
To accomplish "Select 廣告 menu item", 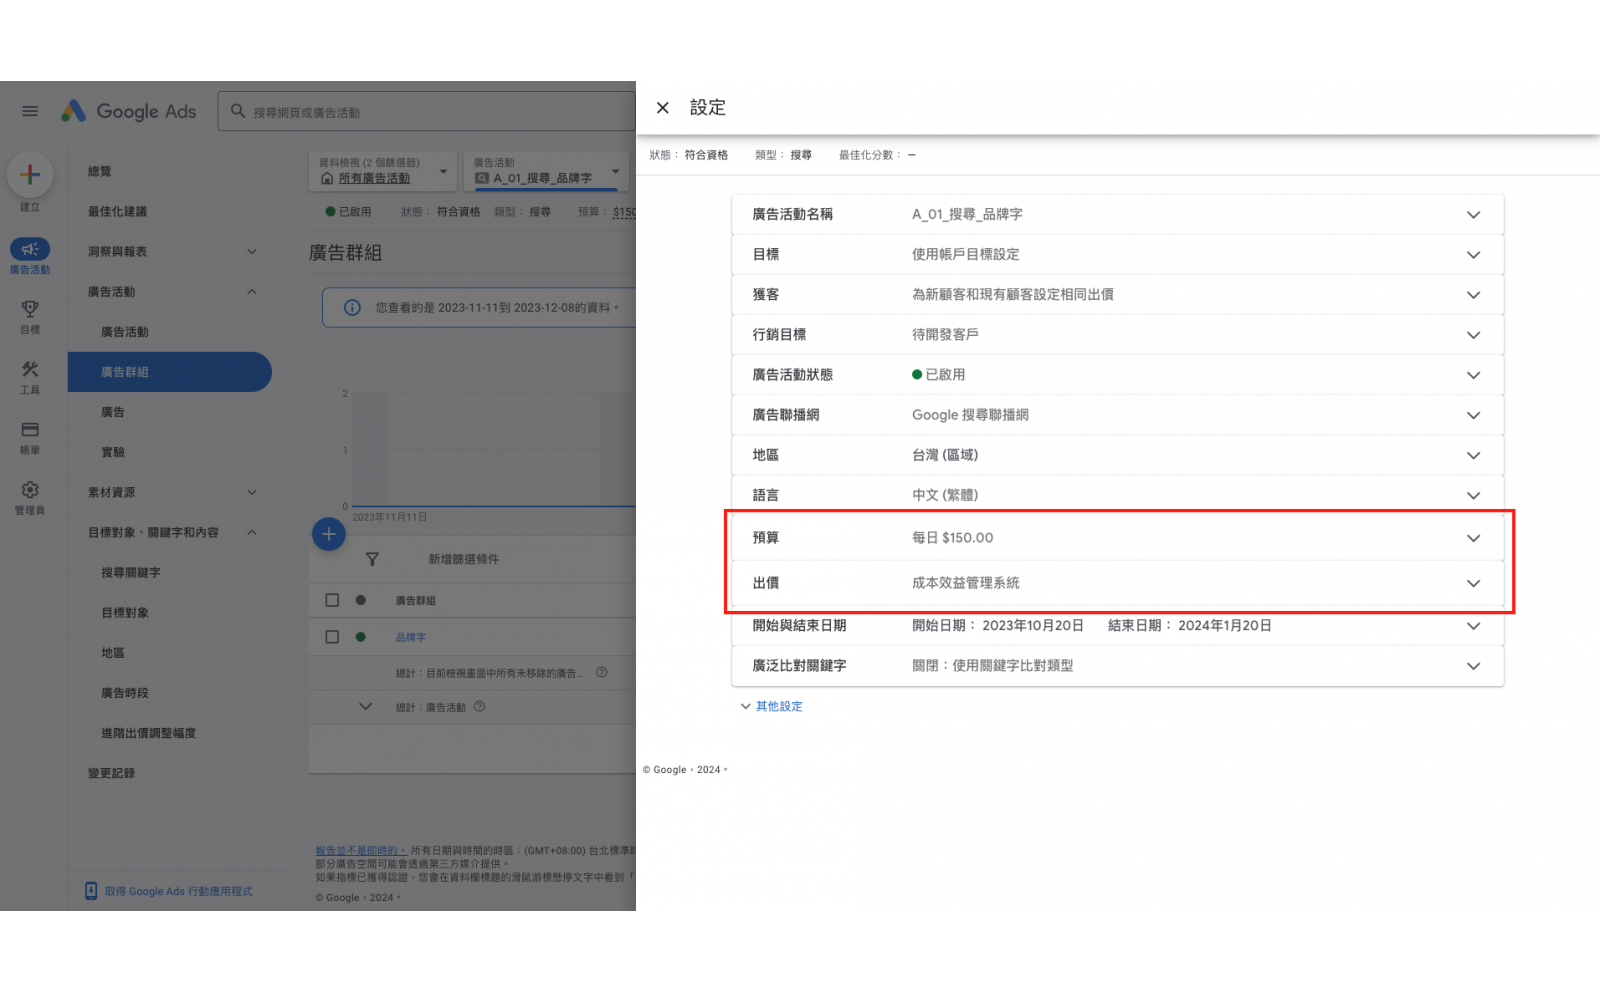I will [113, 412].
